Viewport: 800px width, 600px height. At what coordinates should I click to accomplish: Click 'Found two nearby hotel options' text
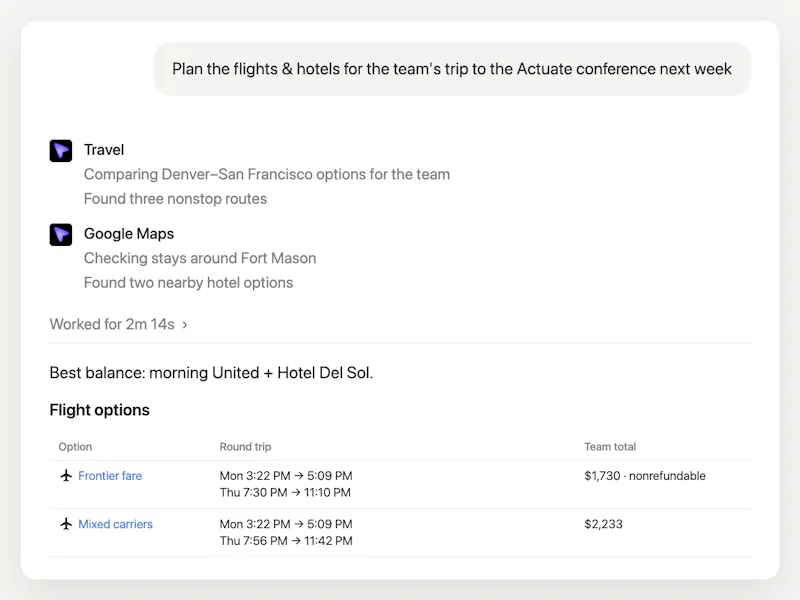[188, 282]
